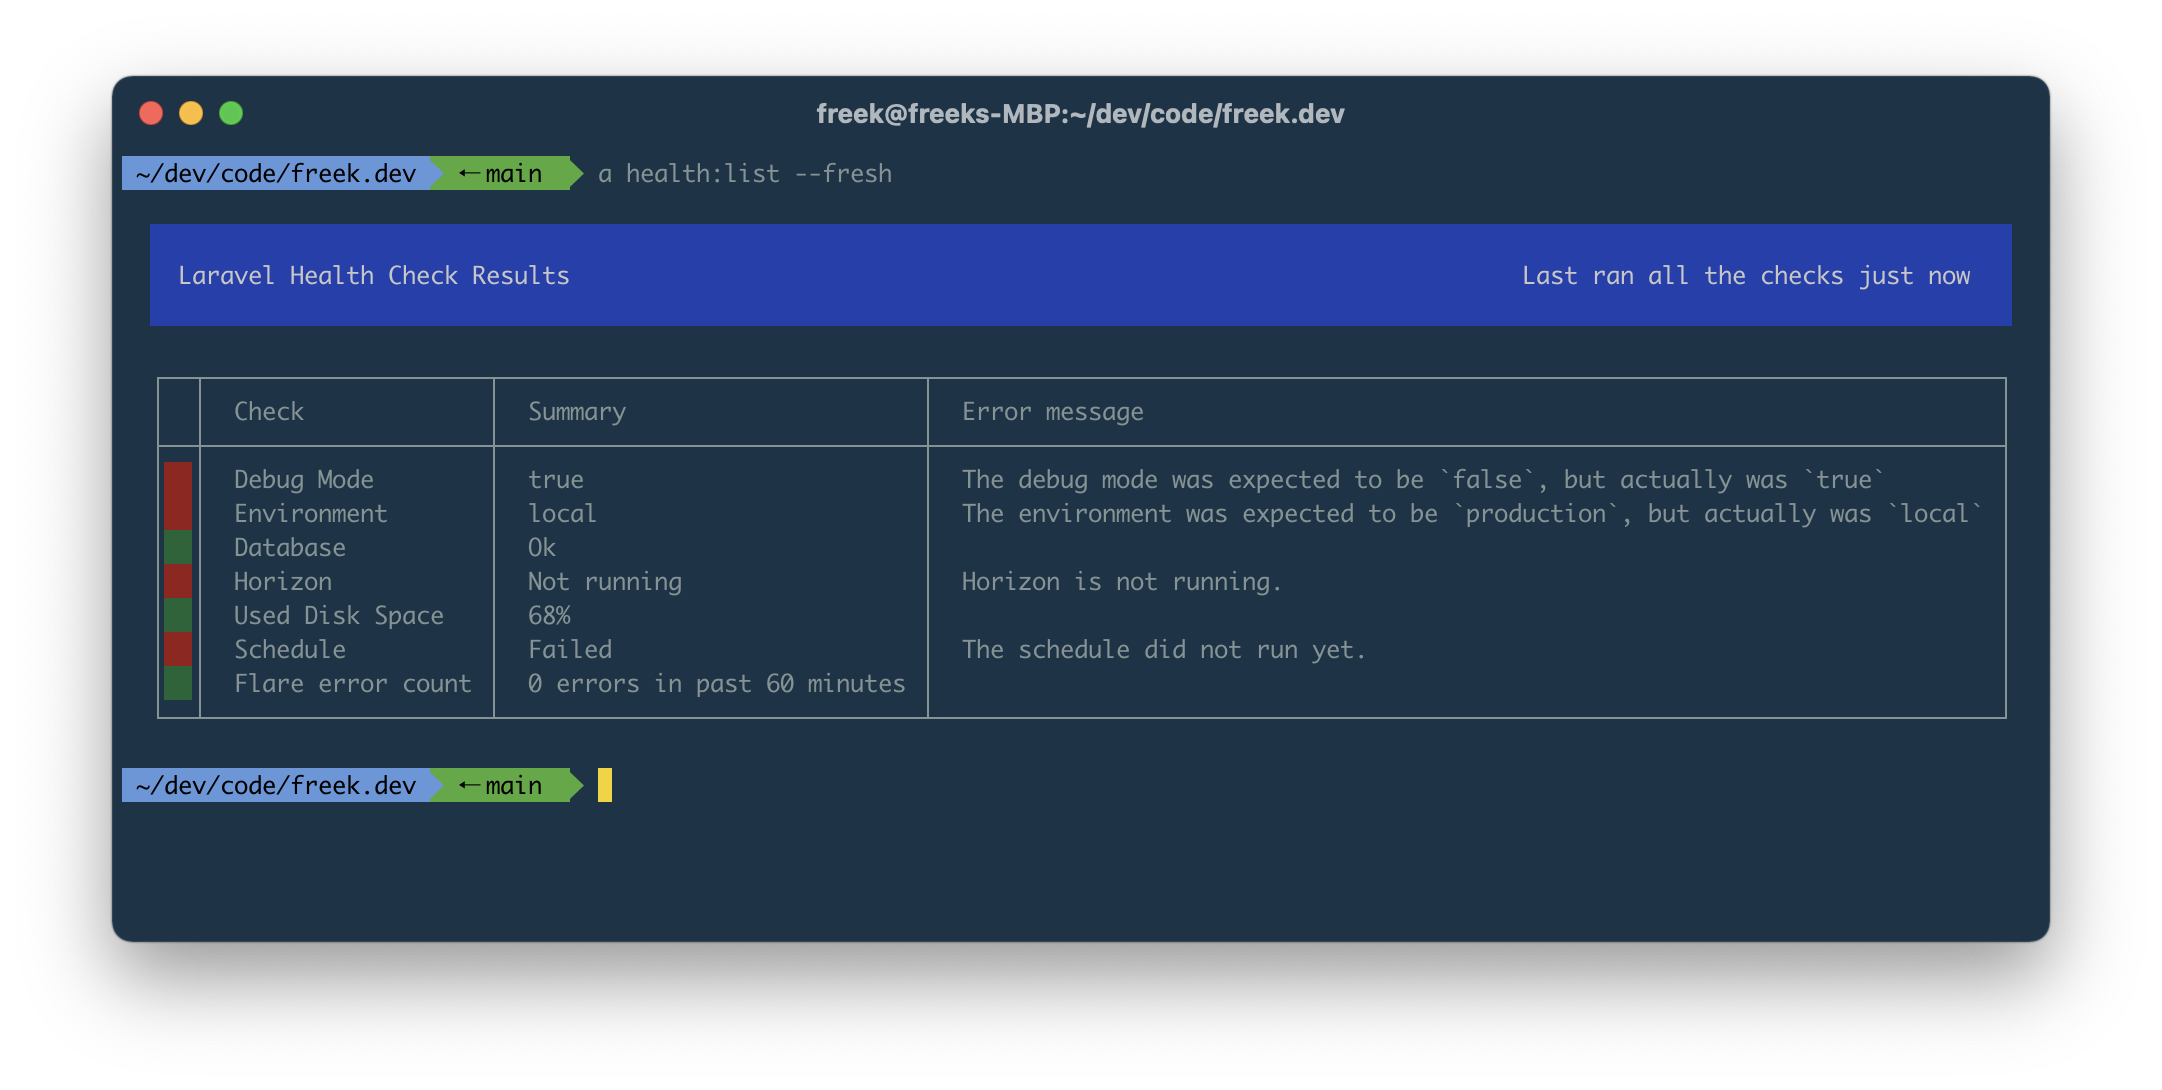Click the green zoom window button
Image resolution: width=2162 pixels, height=1090 pixels.
pos(231,113)
